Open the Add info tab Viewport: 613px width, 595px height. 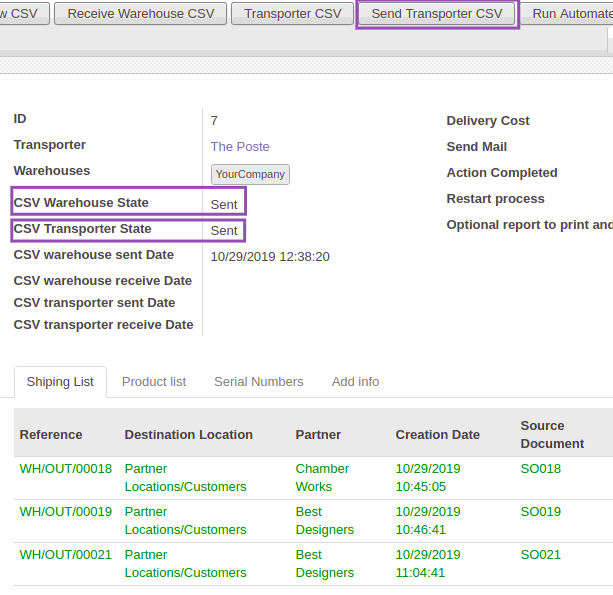(355, 382)
